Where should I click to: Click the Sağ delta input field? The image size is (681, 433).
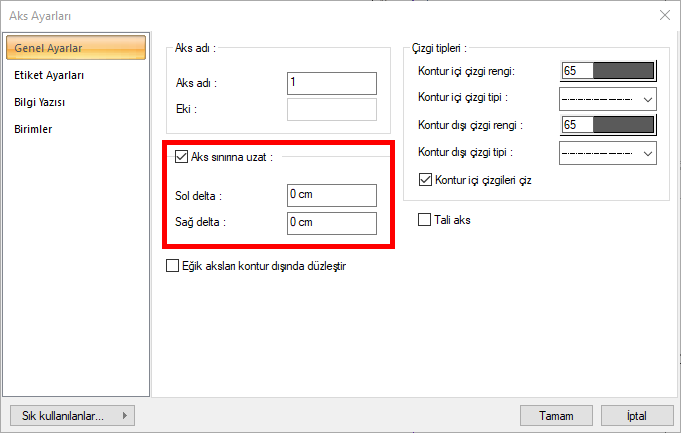click(331, 222)
